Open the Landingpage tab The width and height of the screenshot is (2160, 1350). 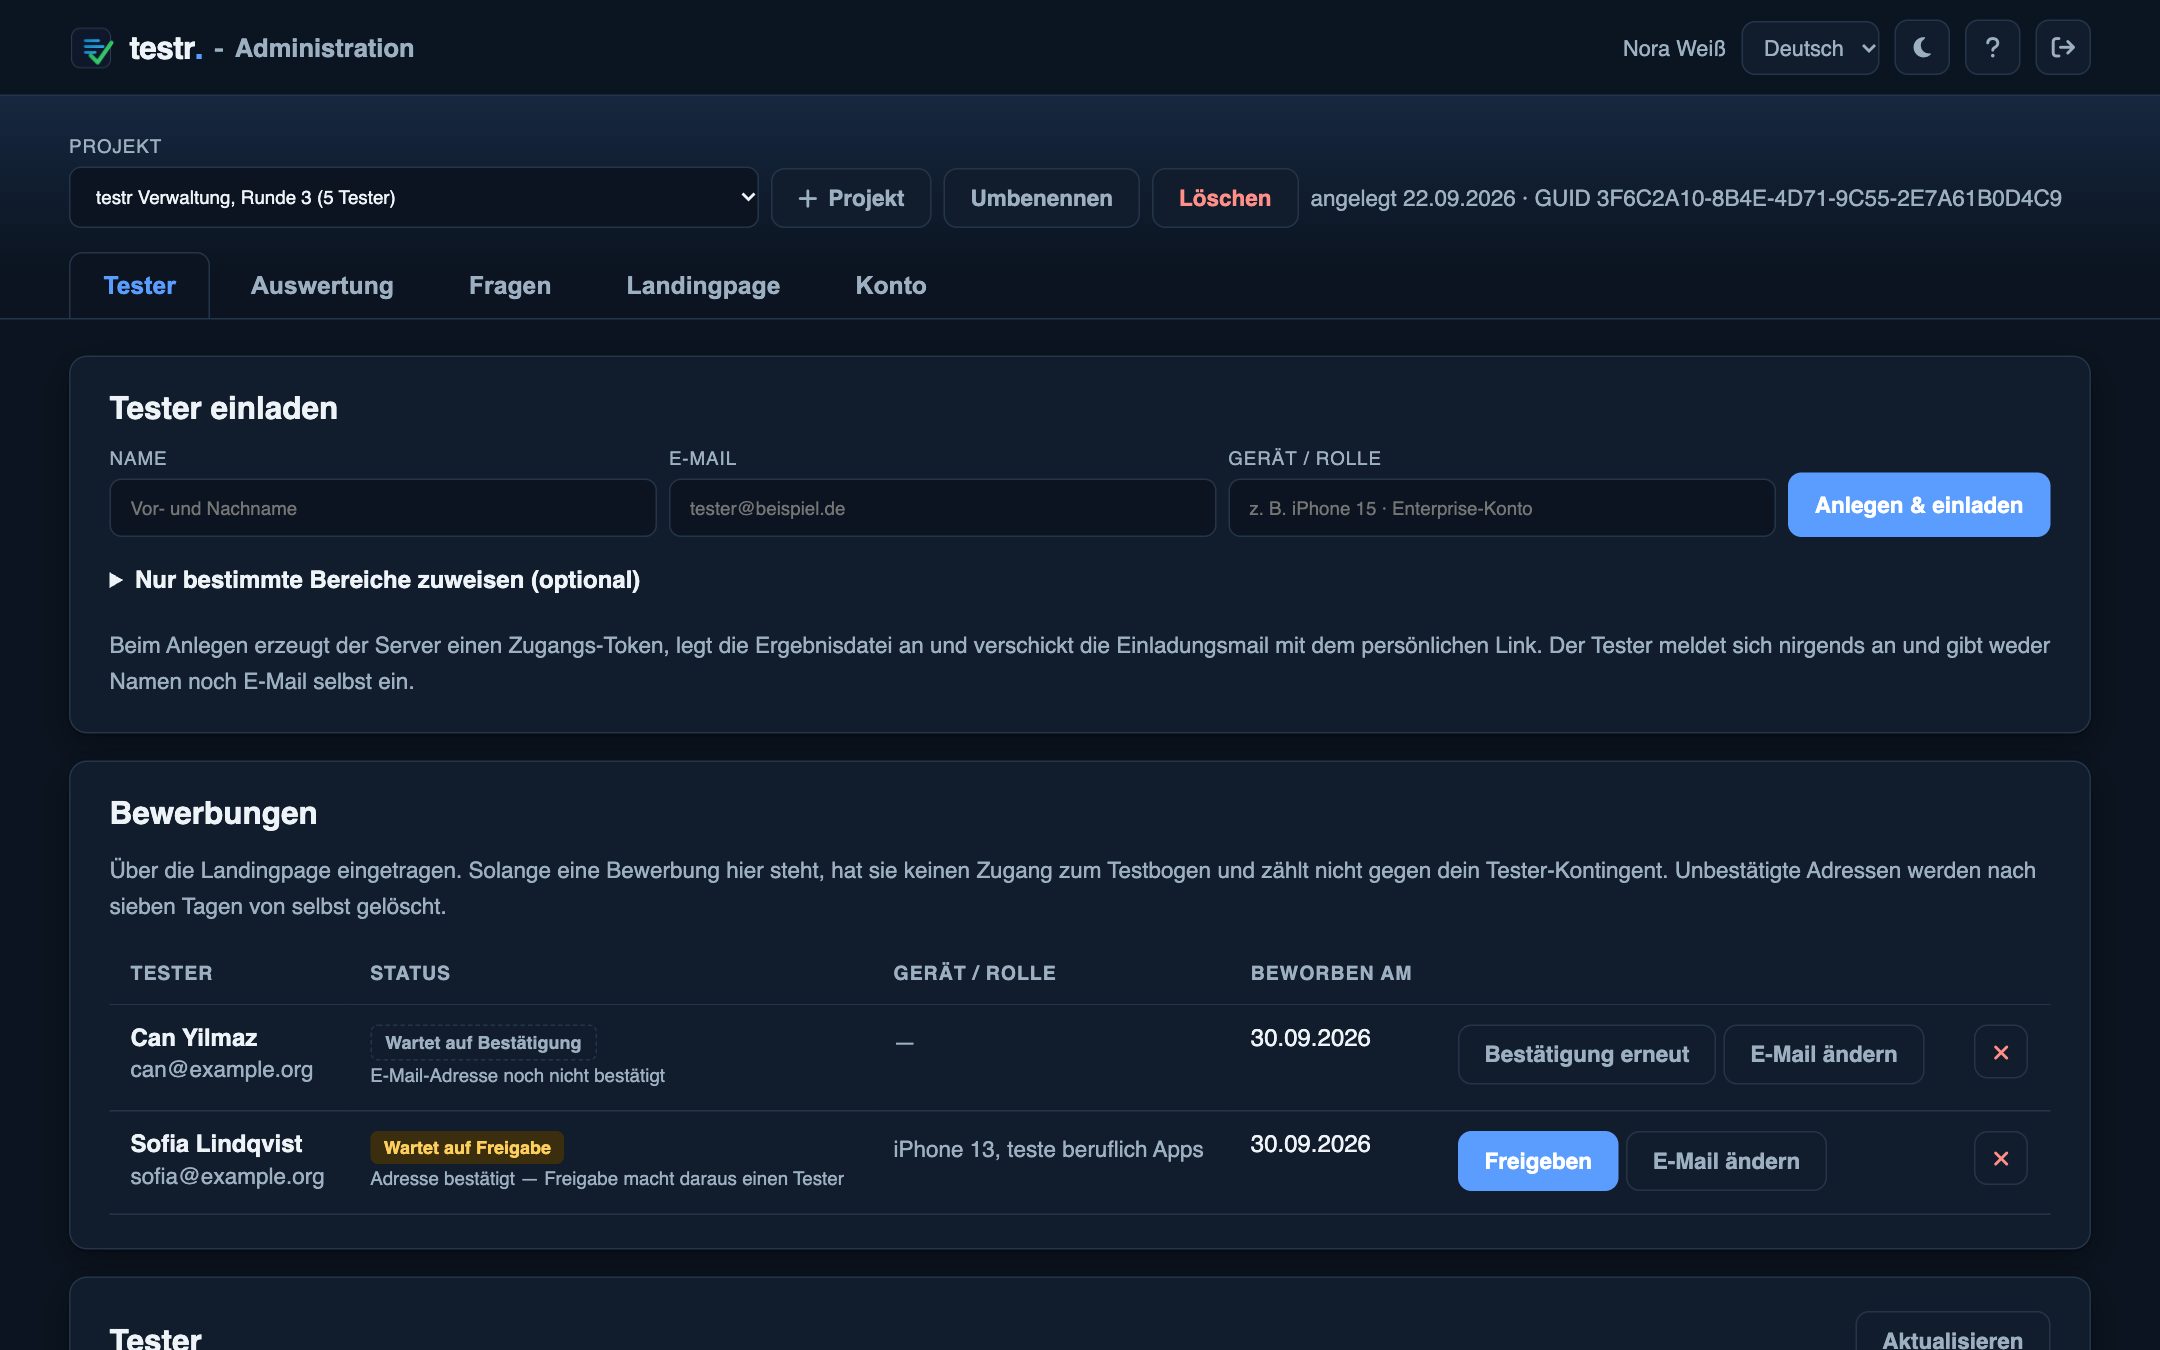coord(703,286)
